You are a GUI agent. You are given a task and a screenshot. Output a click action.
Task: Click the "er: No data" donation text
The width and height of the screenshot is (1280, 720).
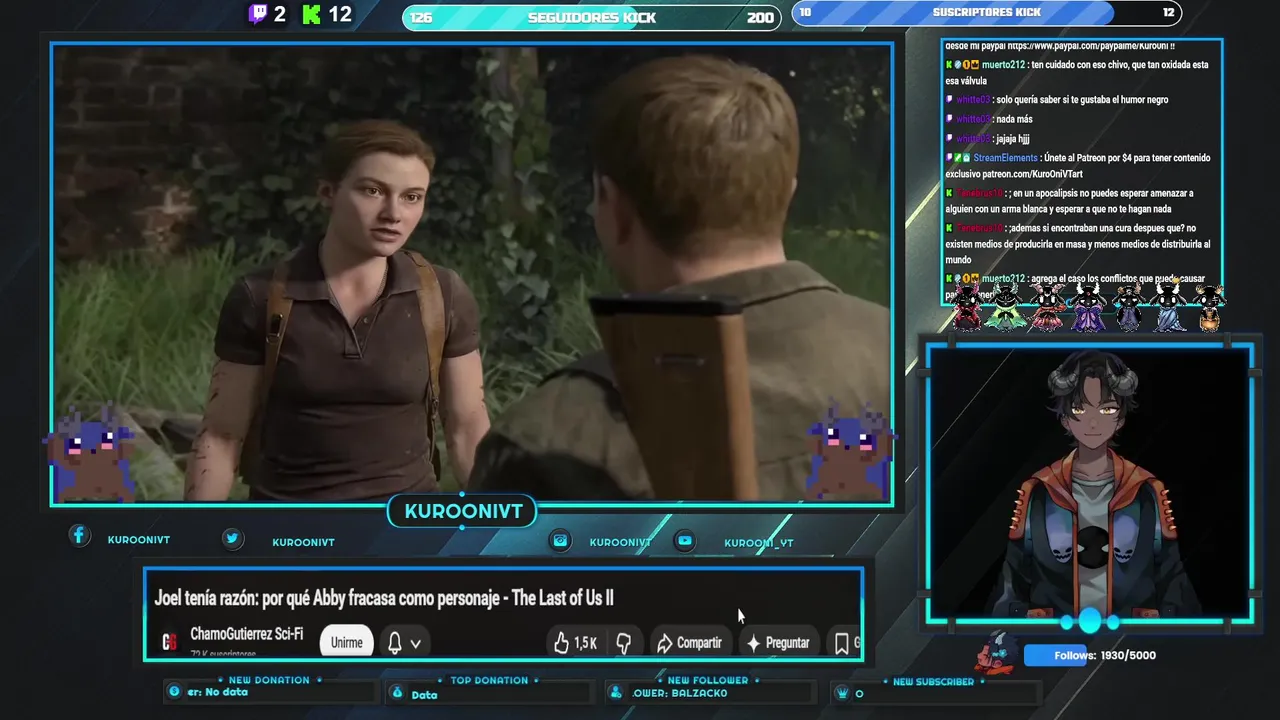pyautogui.click(x=217, y=692)
